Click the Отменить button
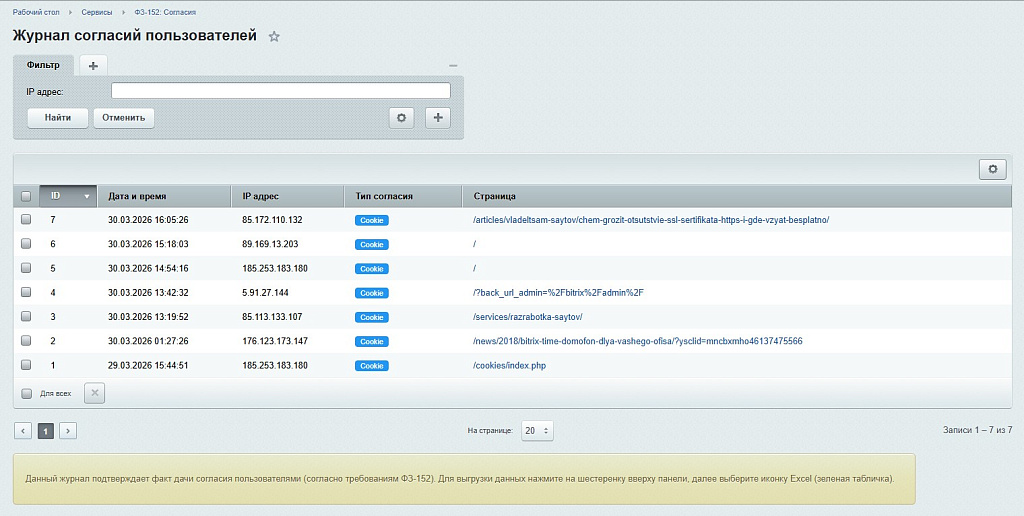 (x=123, y=118)
